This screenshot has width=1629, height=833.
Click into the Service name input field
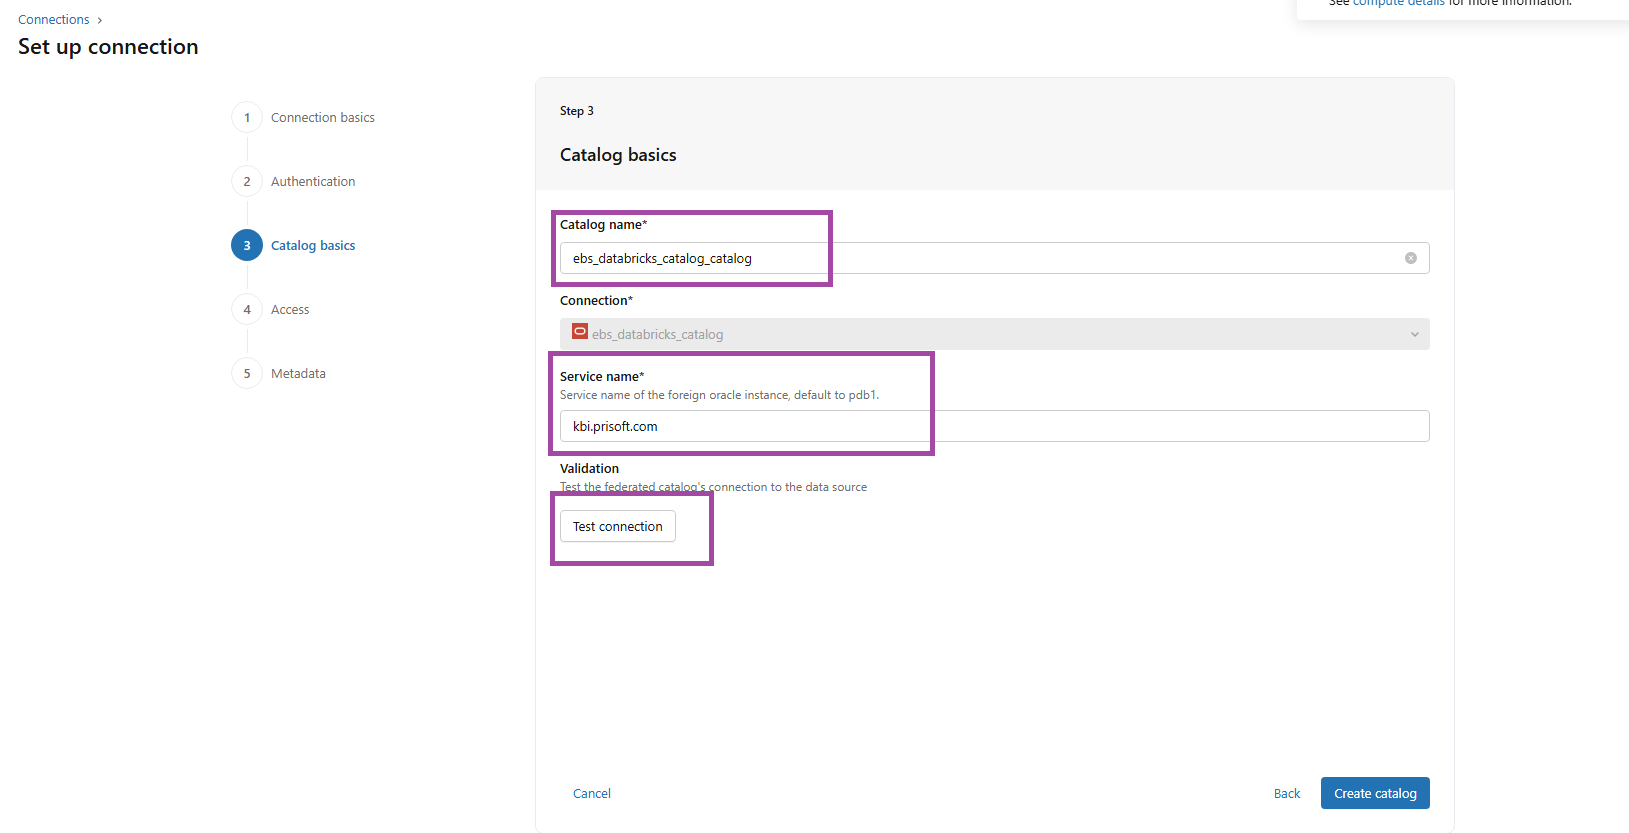tap(990, 426)
